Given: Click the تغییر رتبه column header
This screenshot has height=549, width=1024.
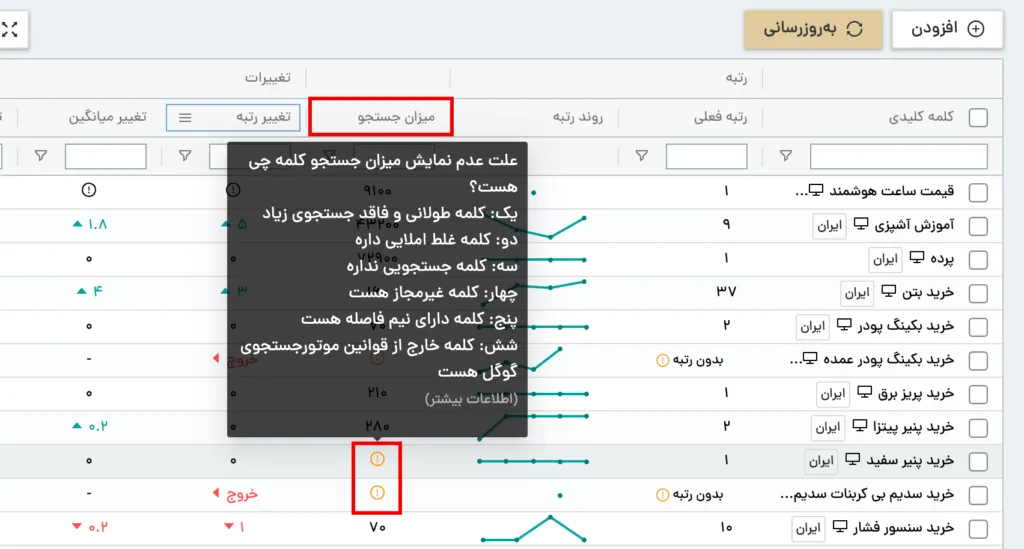Looking at the screenshot, I should [263, 118].
